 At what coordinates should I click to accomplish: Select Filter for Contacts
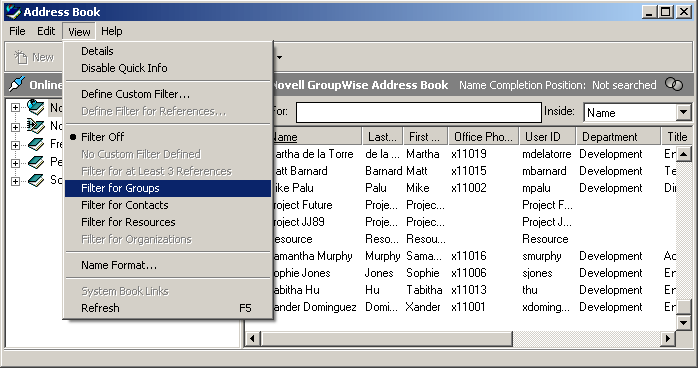(x=168, y=205)
